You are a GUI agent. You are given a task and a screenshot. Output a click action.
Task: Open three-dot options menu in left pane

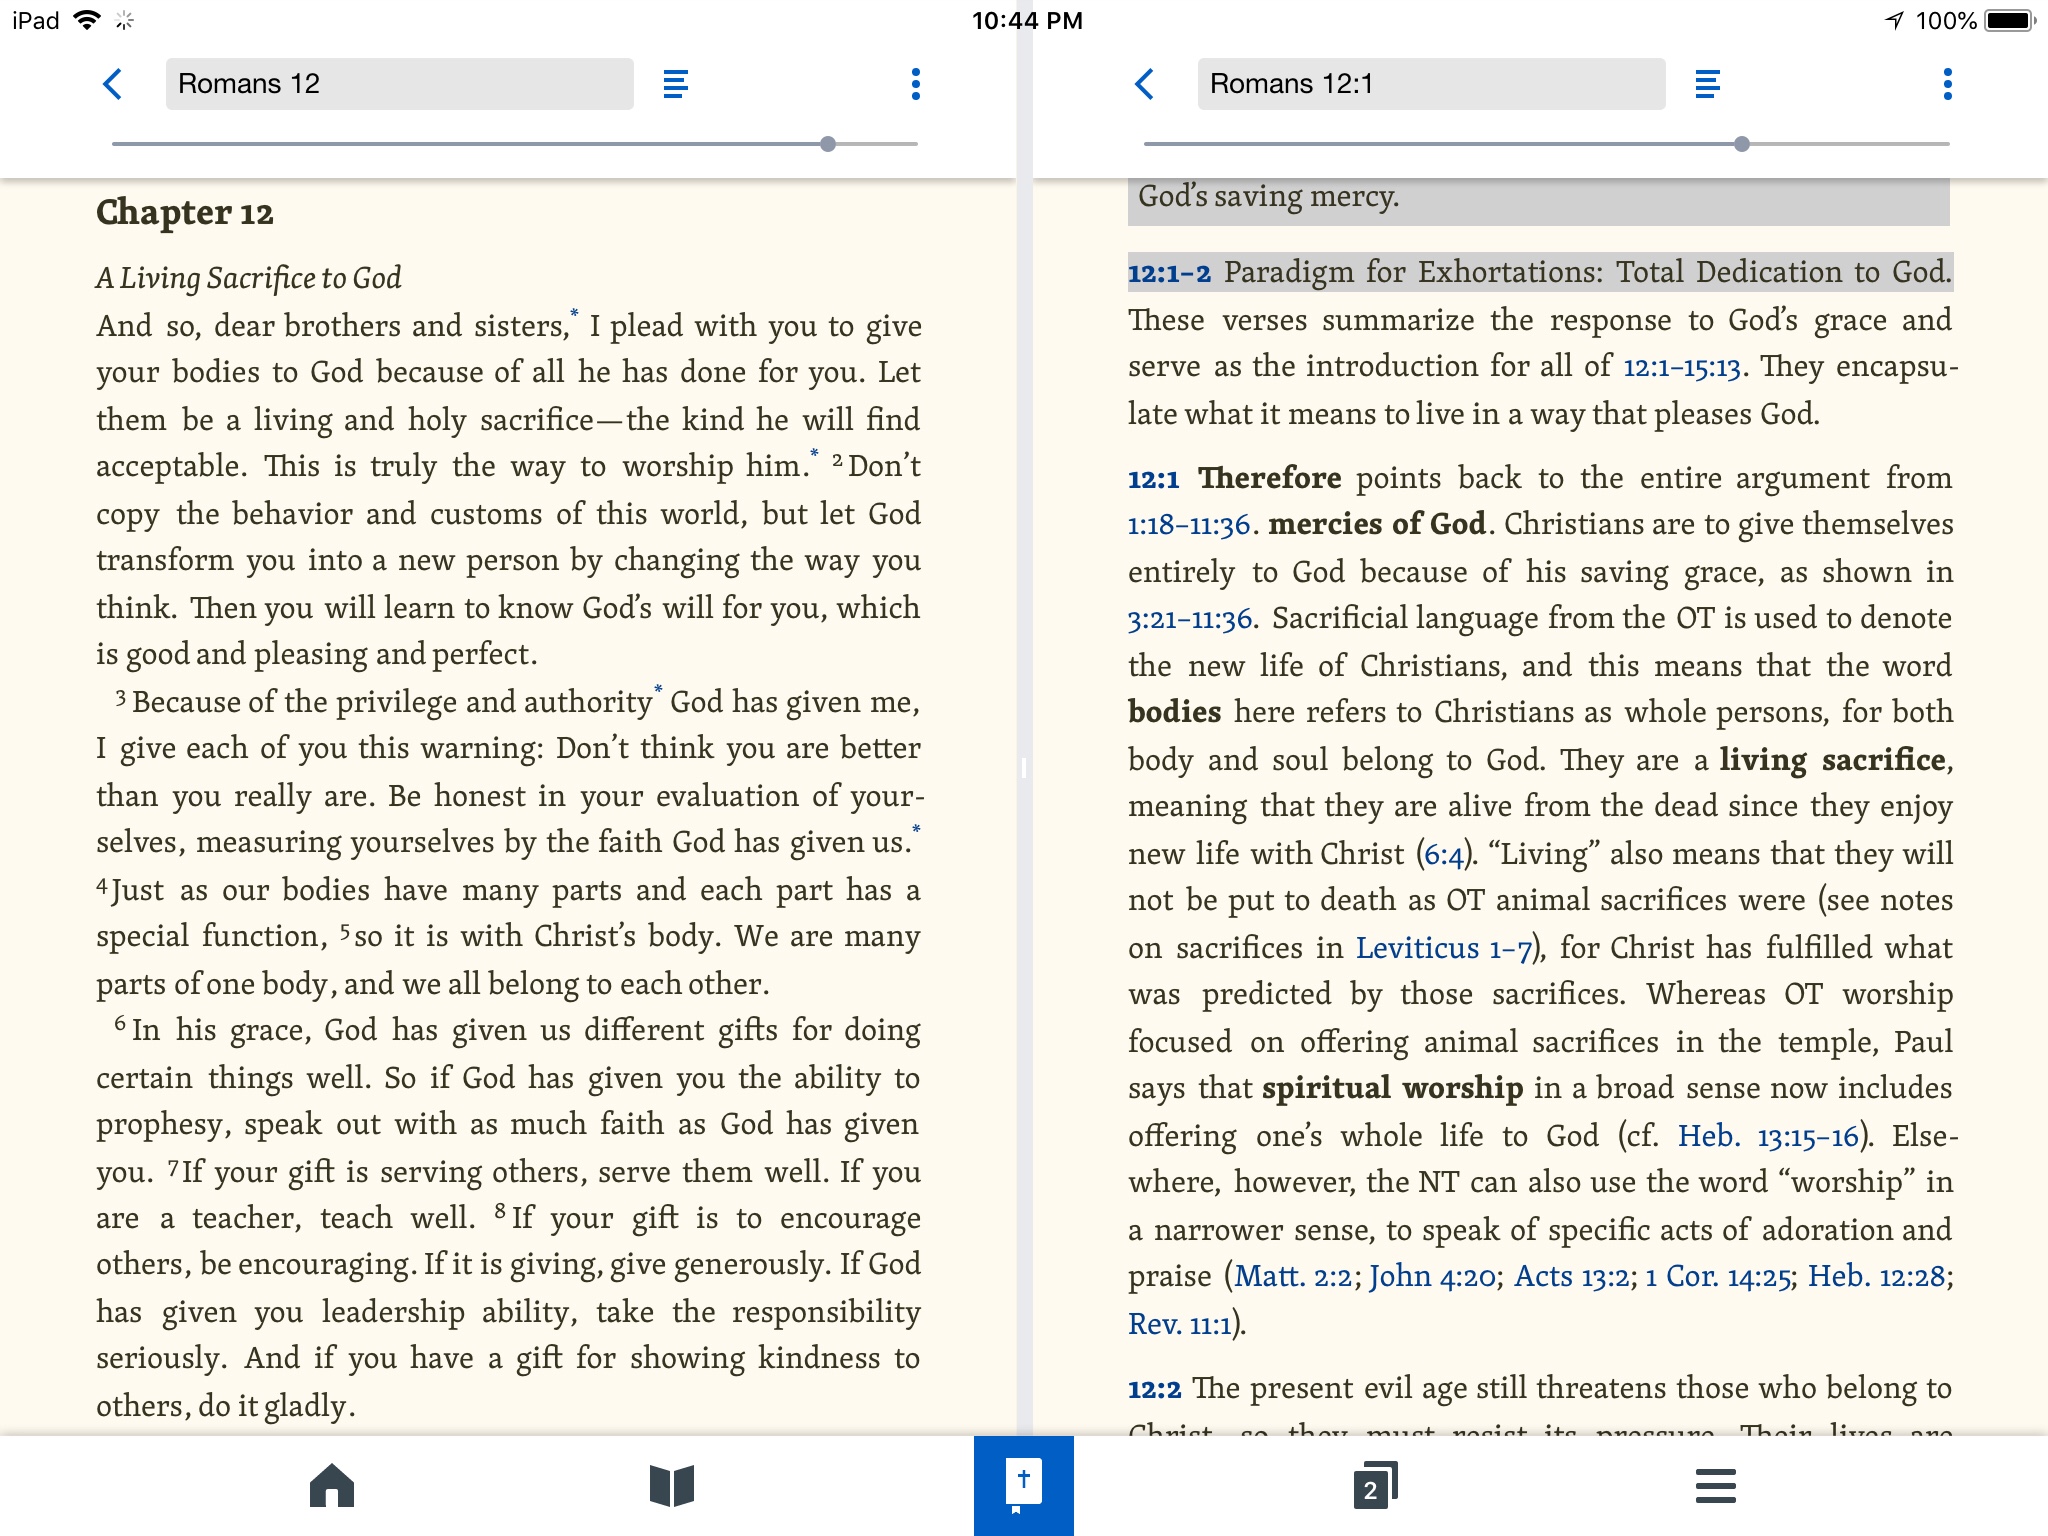pyautogui.click(x=915, y=84)
